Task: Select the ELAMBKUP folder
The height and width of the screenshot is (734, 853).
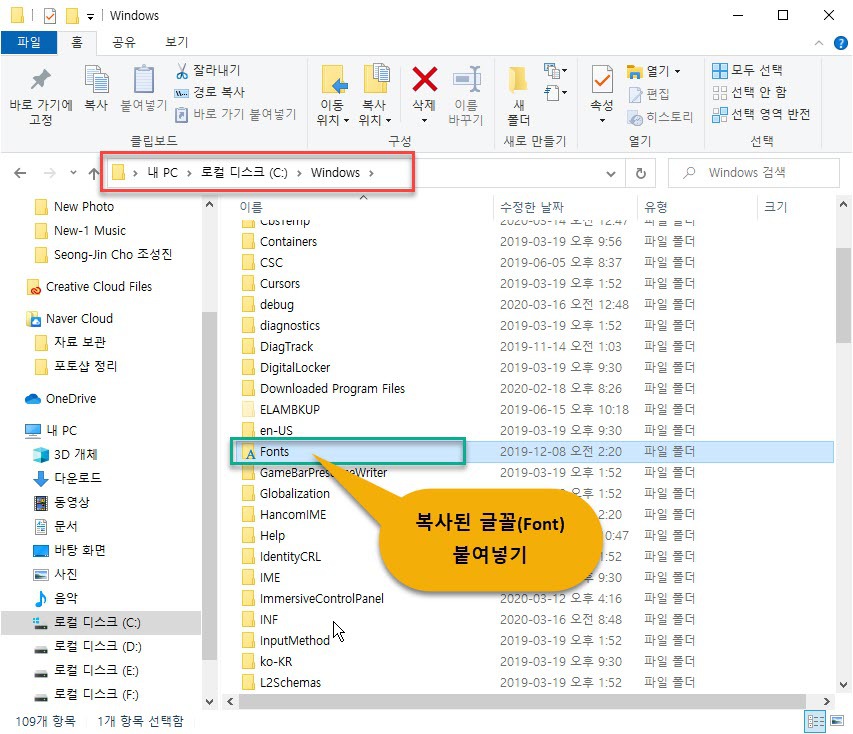Action: point(289,410)
